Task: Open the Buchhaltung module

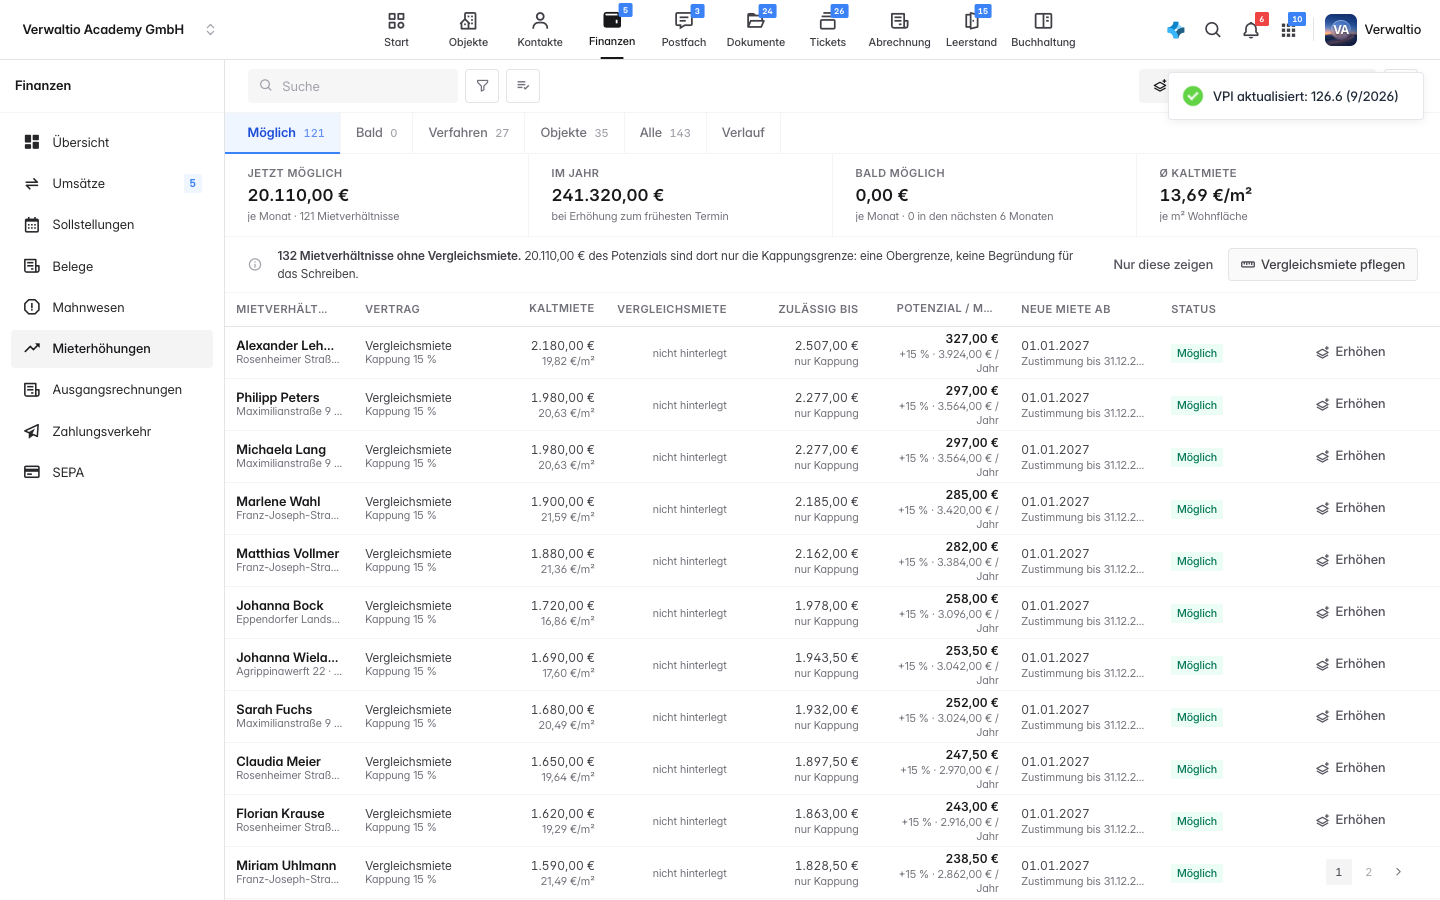Action: coord(1043,30)
